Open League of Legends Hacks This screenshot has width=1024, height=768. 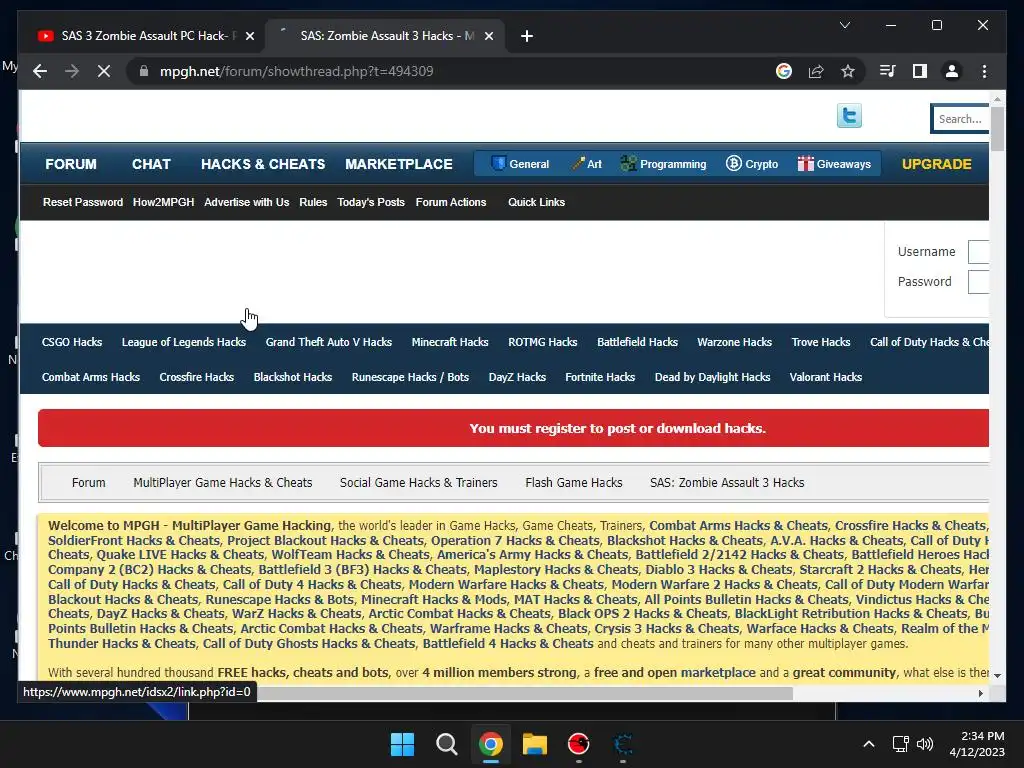[184, 342]
